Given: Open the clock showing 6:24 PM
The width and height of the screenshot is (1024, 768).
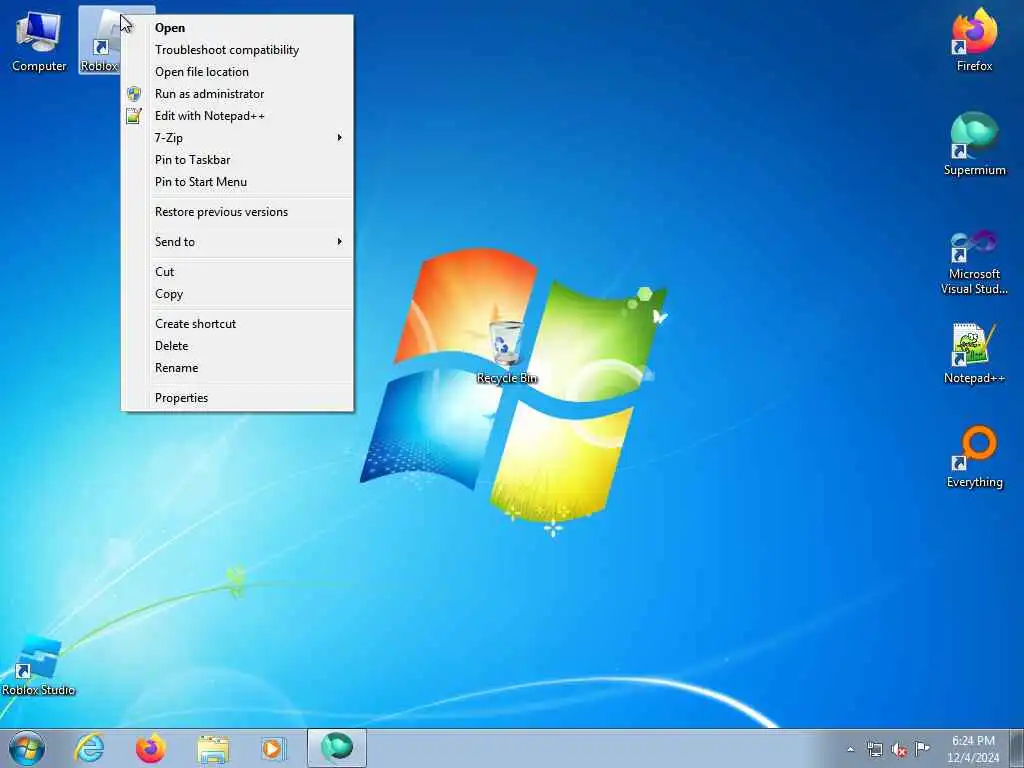Looking at the screenshot, I should pyautogui.click(x=973, y=749).
